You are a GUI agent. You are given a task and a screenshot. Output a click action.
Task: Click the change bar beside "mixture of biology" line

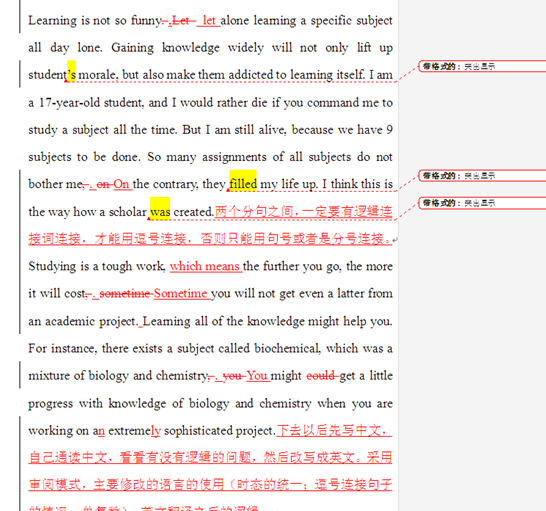(x=20, y=374)
